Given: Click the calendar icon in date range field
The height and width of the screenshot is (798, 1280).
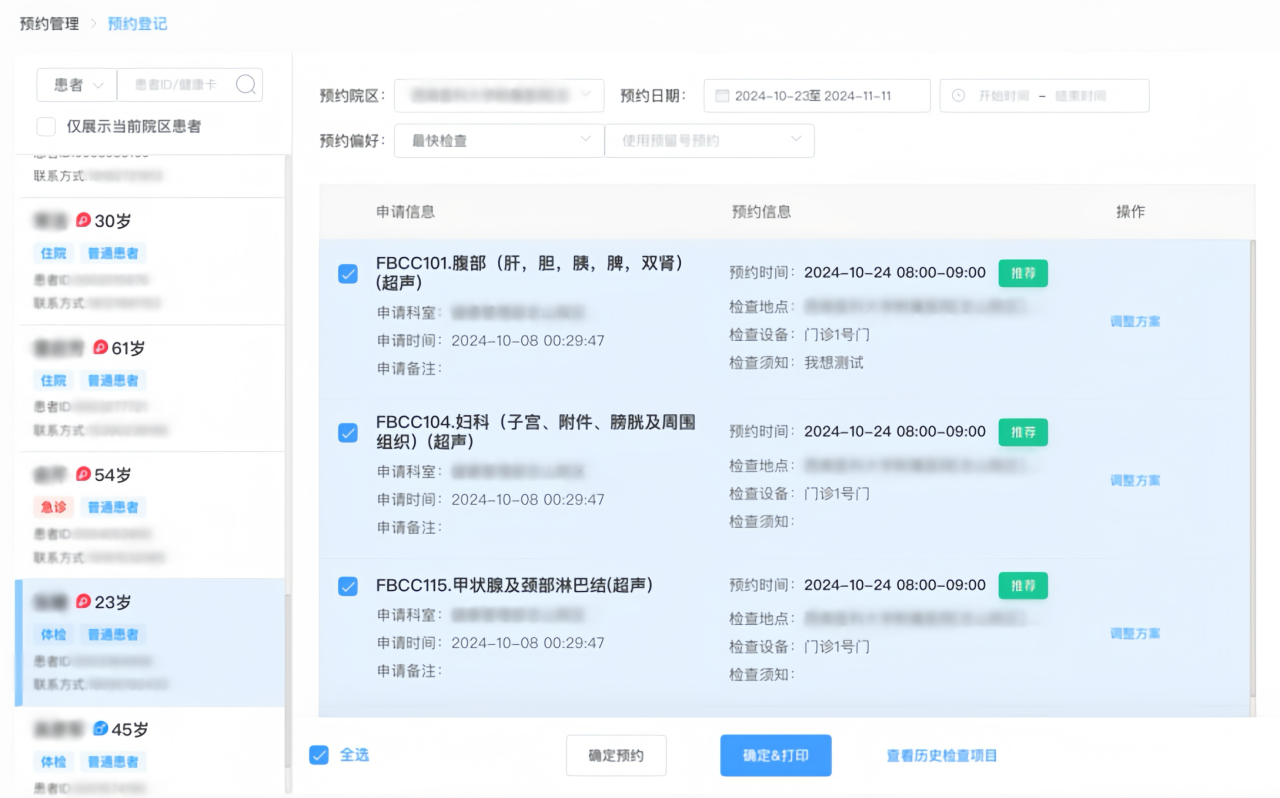Looking at the screenshot, I should [722, 96].
